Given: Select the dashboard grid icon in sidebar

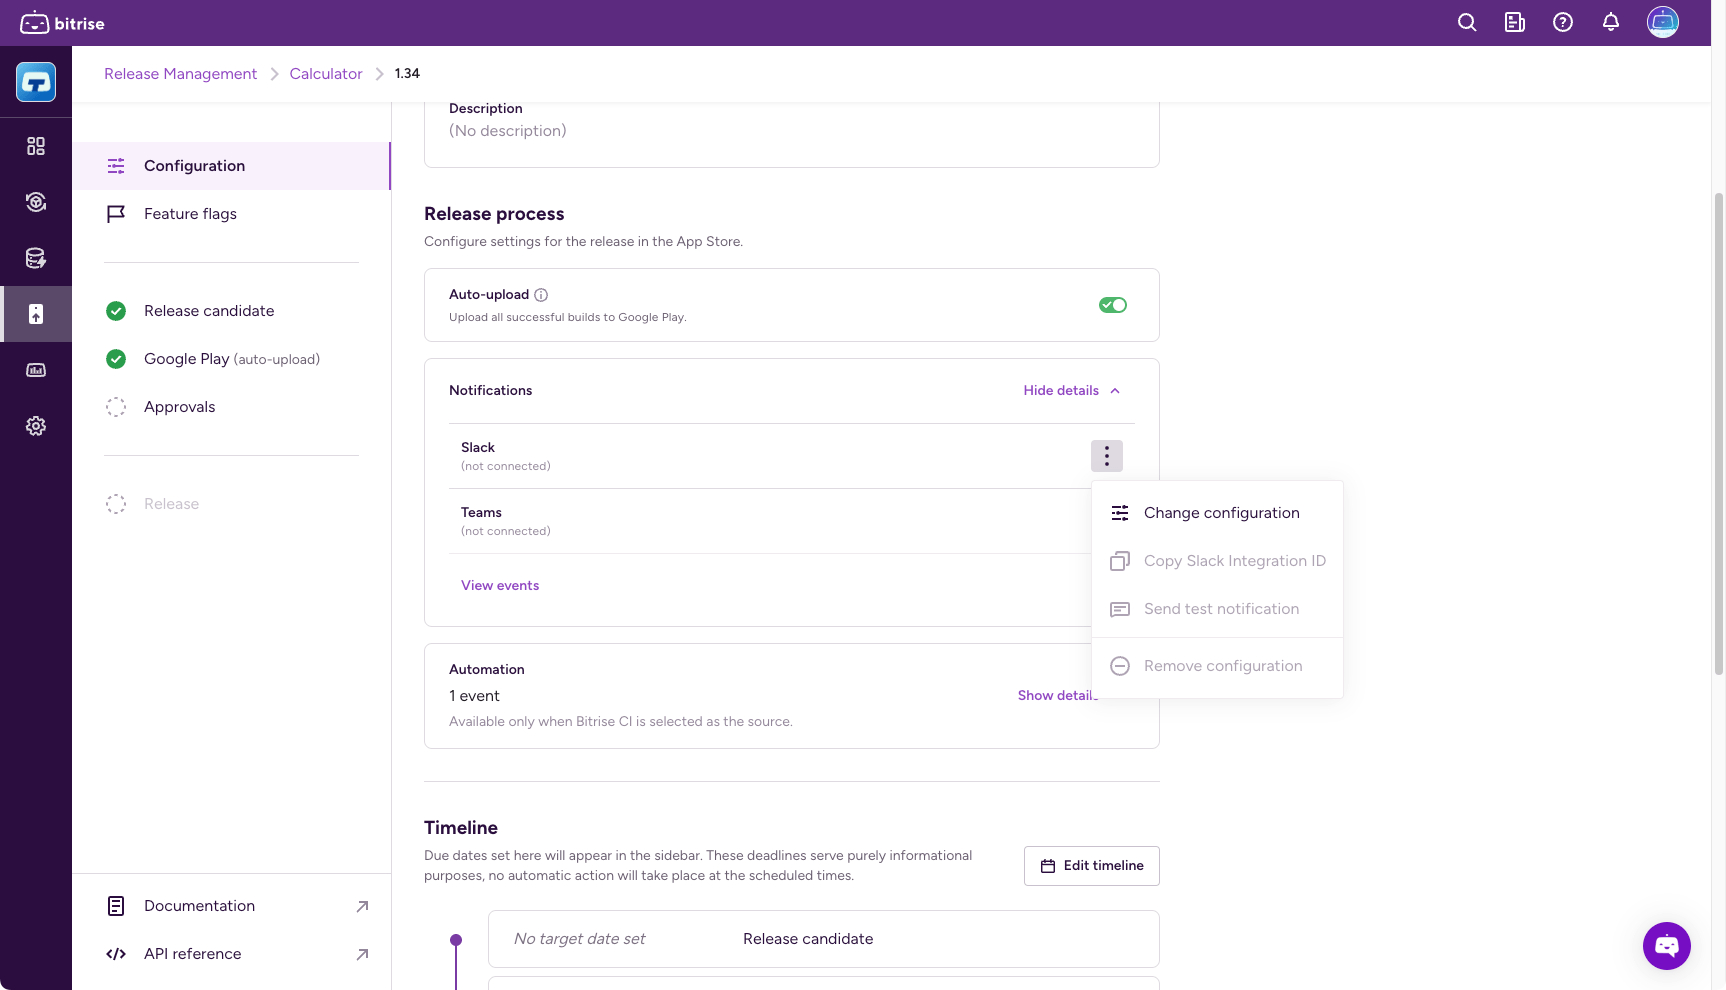Looking at the screenshot, I should tap(36, 146).
